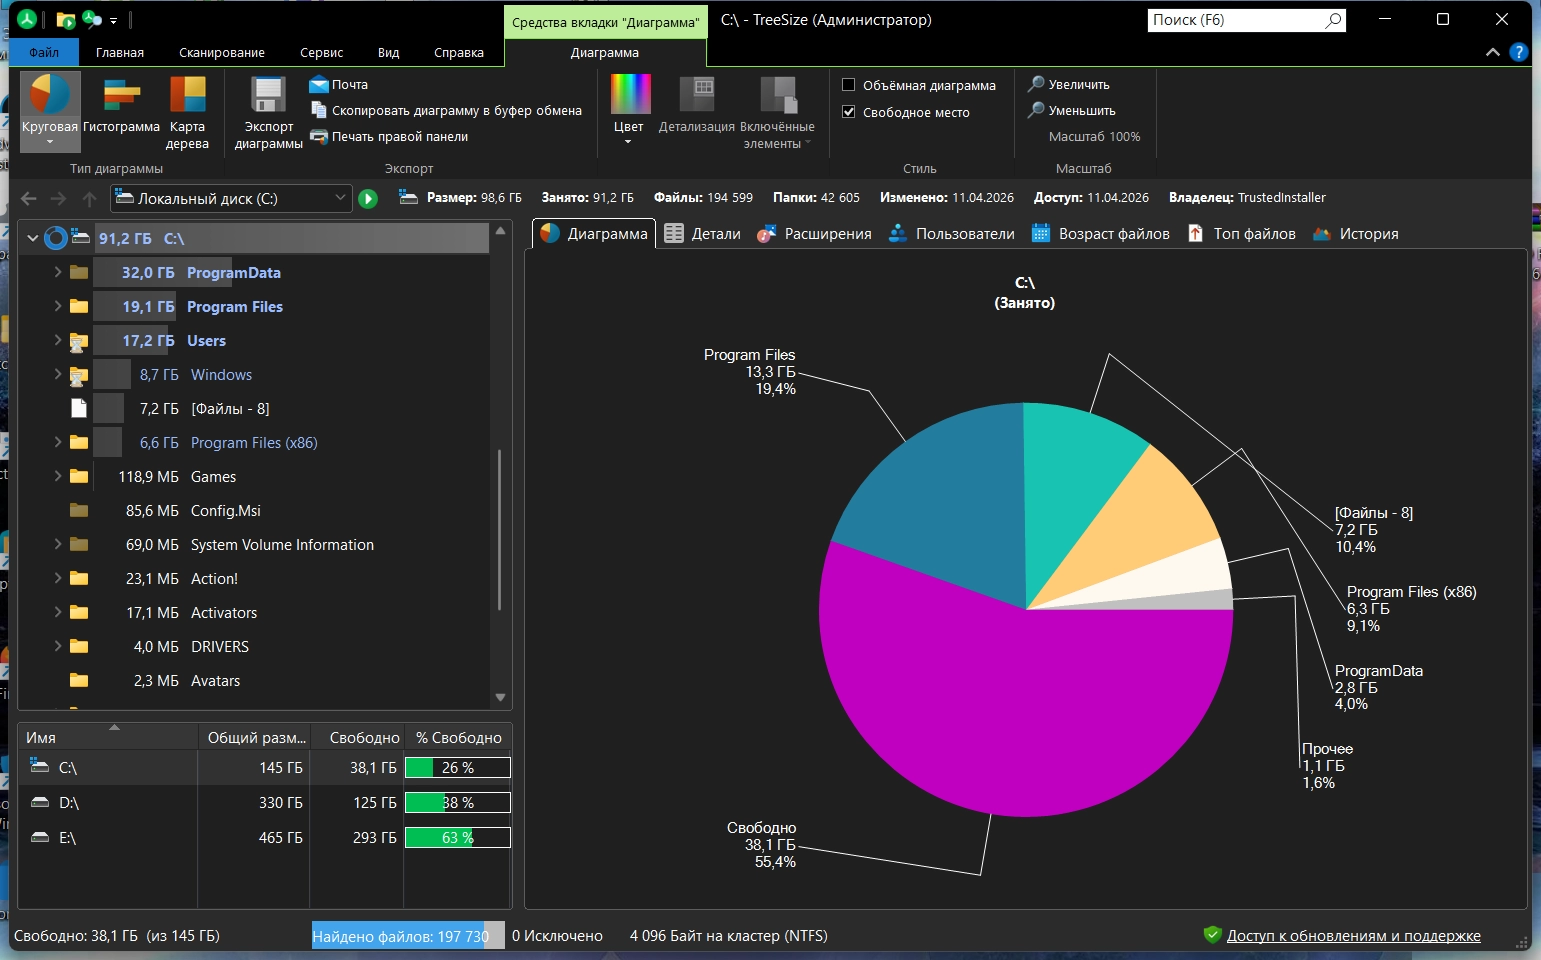Collapse the C:\ root node in the tree
This screenshot has width=1541, height=960.
33,238
